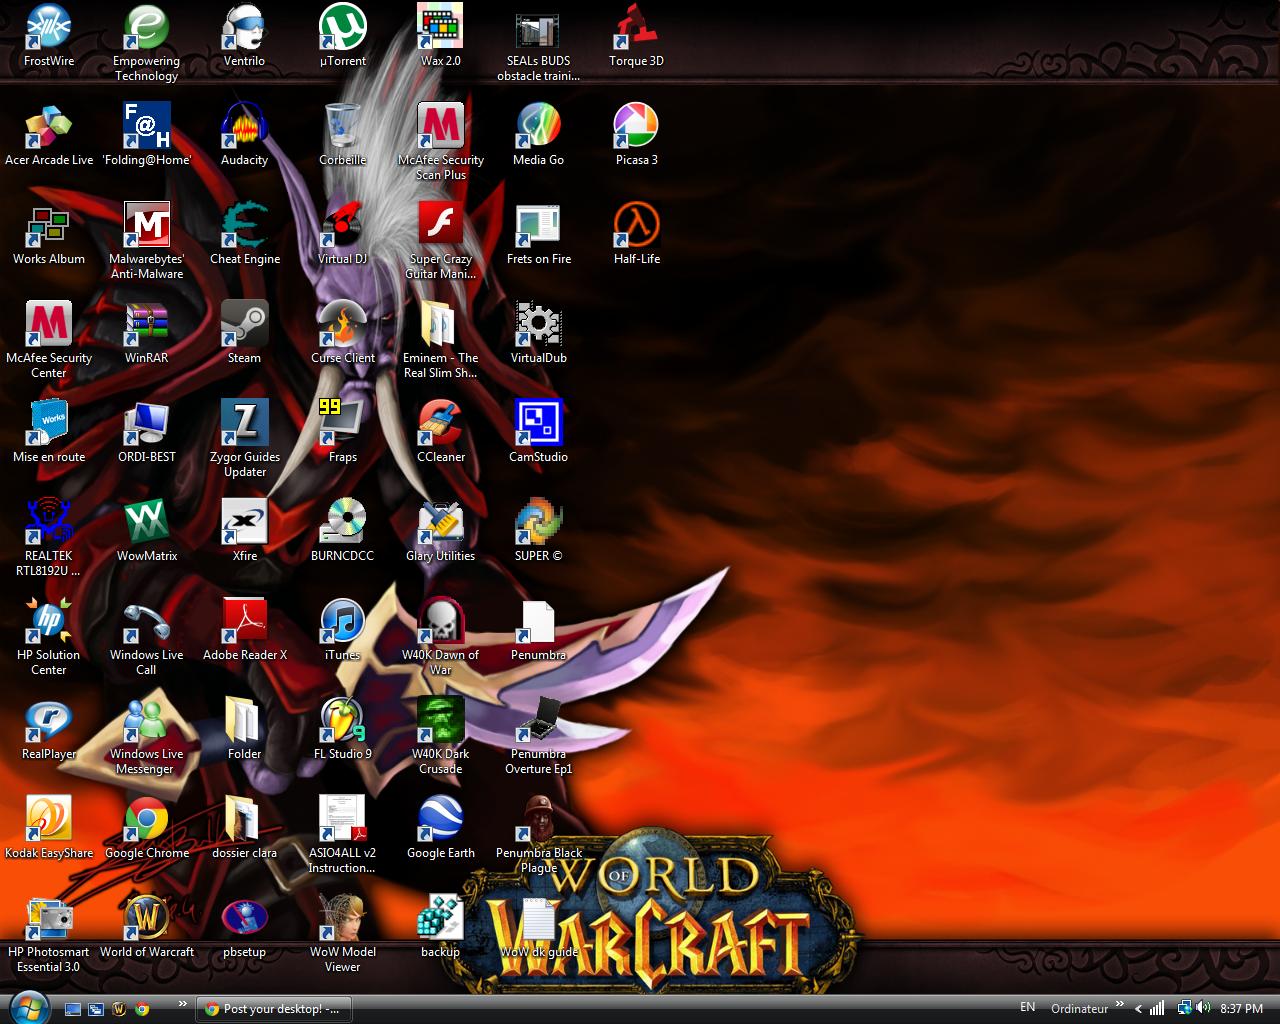Switch to the 'Post your desktop!' window
Screen dimensions: 1280x1024
(273, 1009)
